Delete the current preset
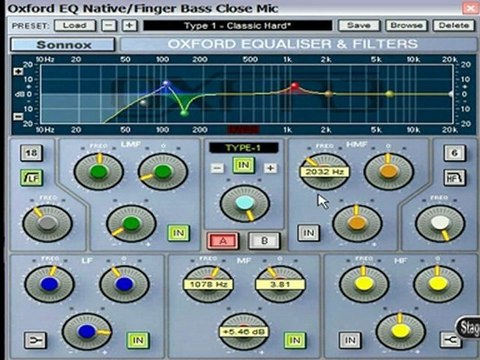480x360 pixels. [x=453, y=26]
